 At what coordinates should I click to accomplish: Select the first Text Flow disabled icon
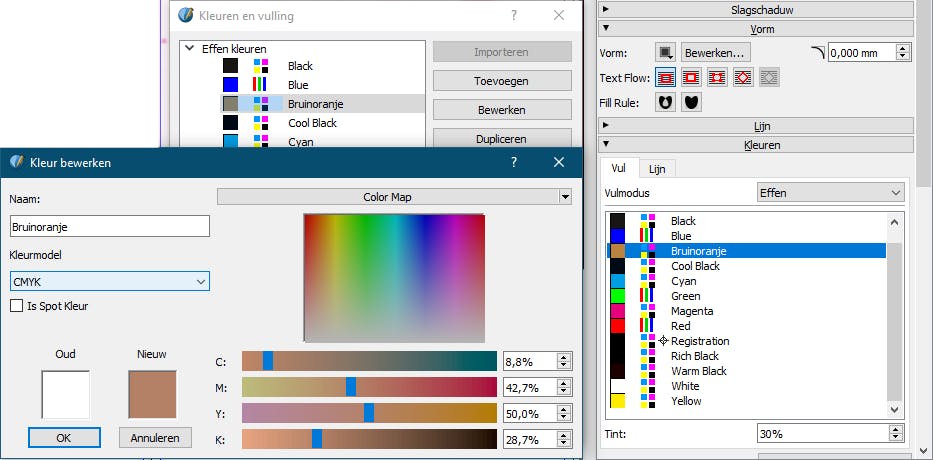(666, 77)
